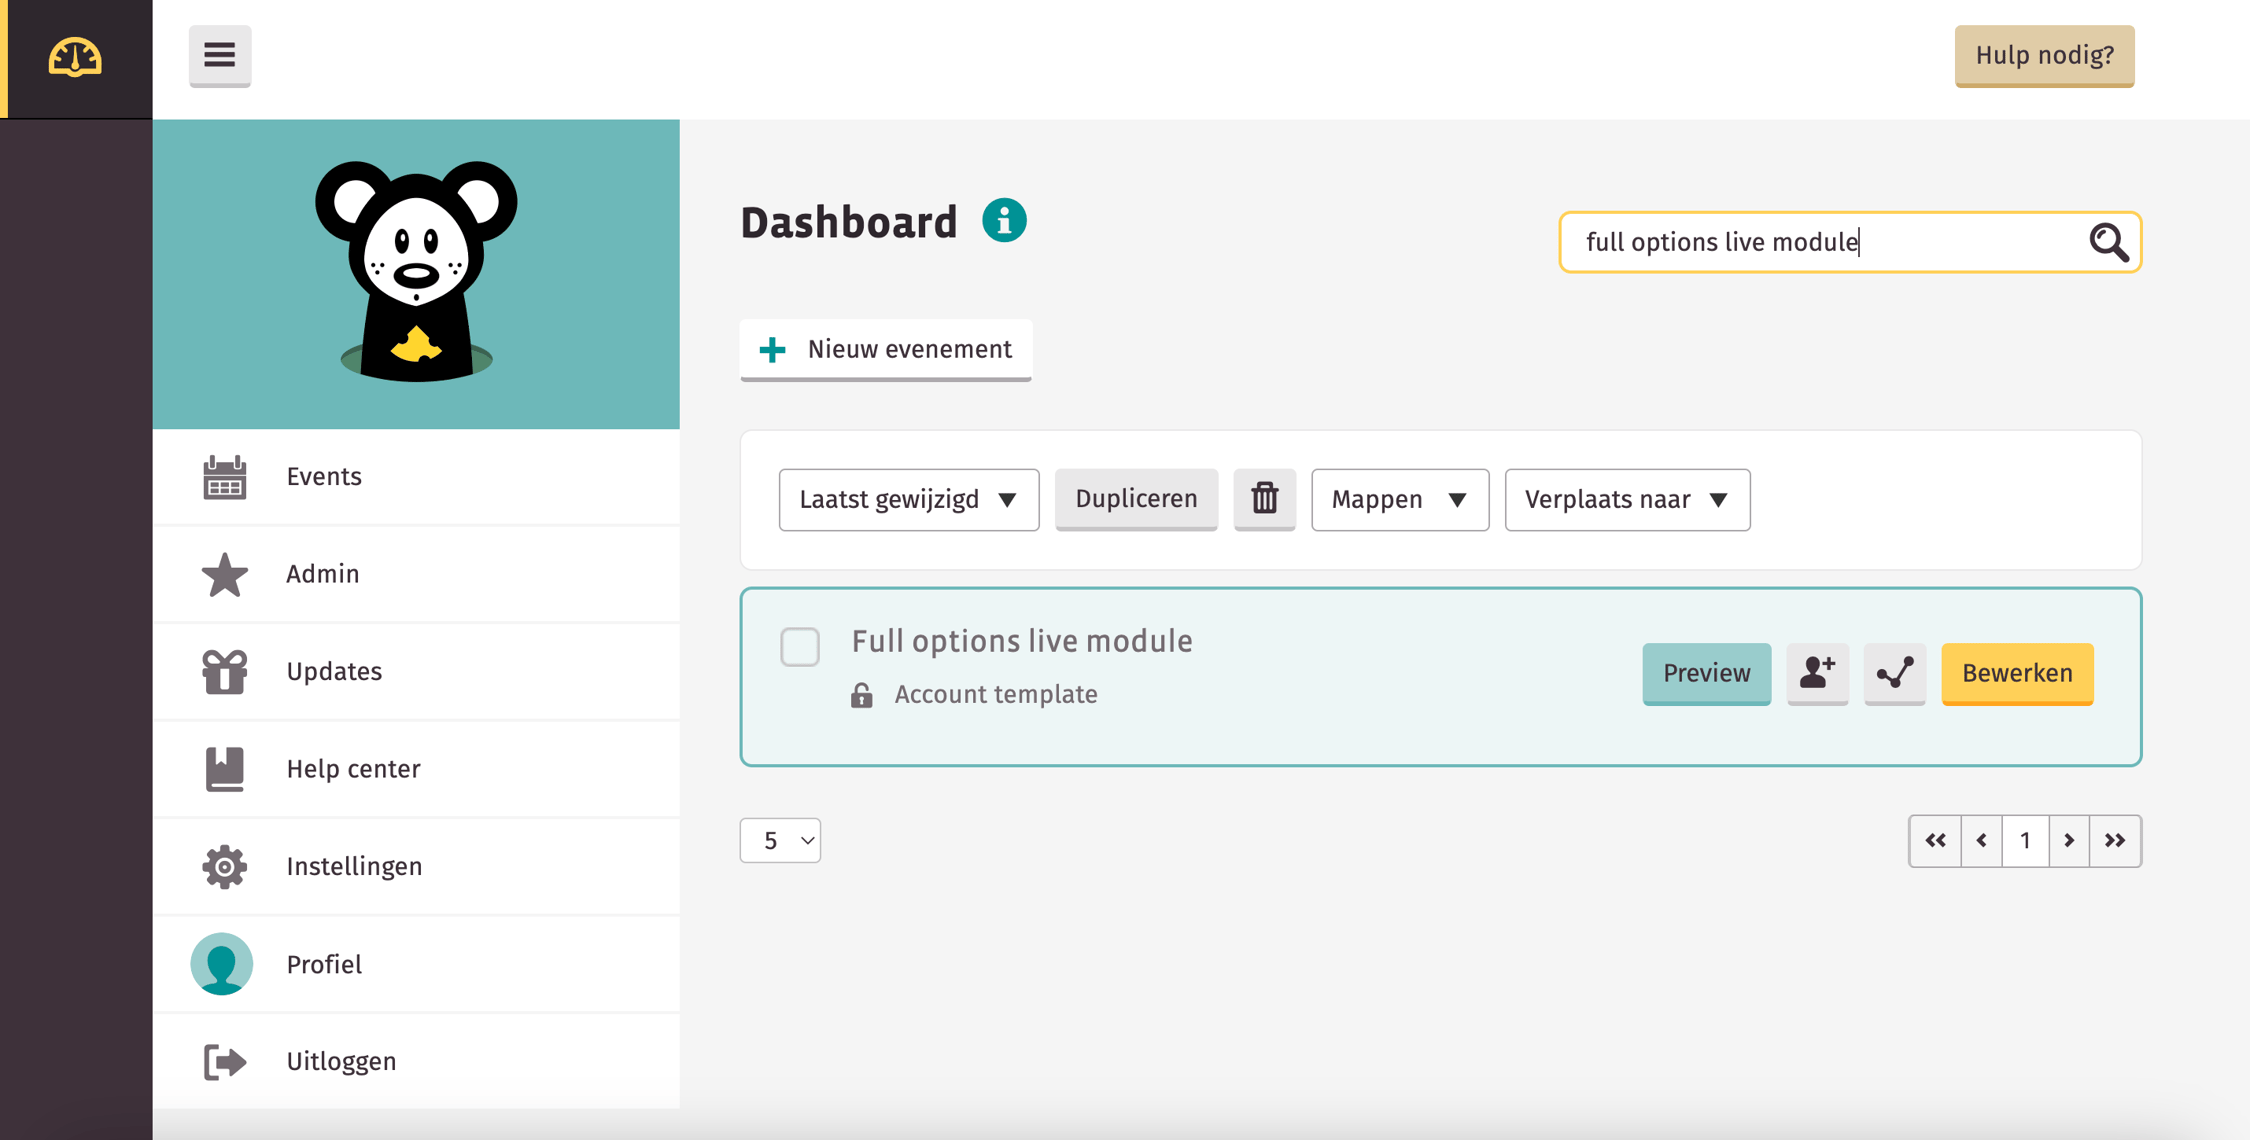Open the items per page selector

point(780,840)
